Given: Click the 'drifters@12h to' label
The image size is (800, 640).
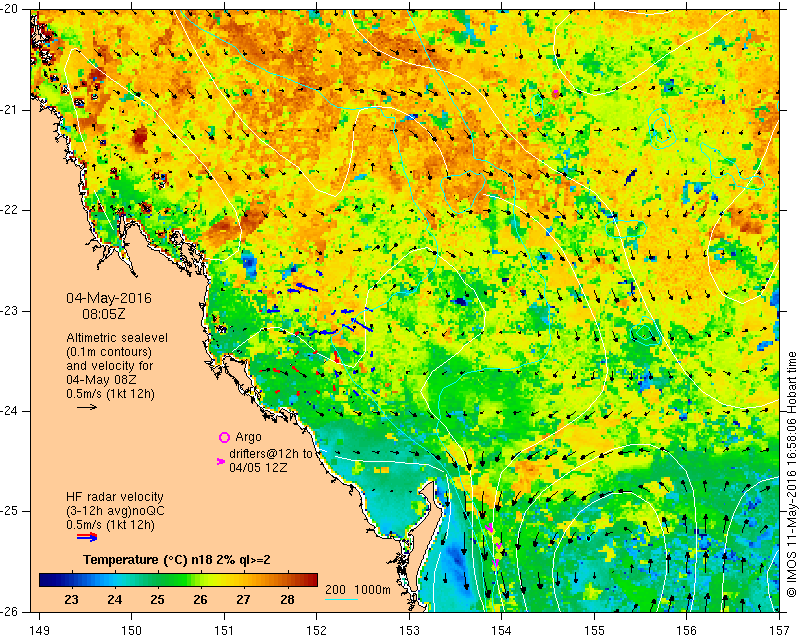Looking at the screenshot, I should (270, 454).
